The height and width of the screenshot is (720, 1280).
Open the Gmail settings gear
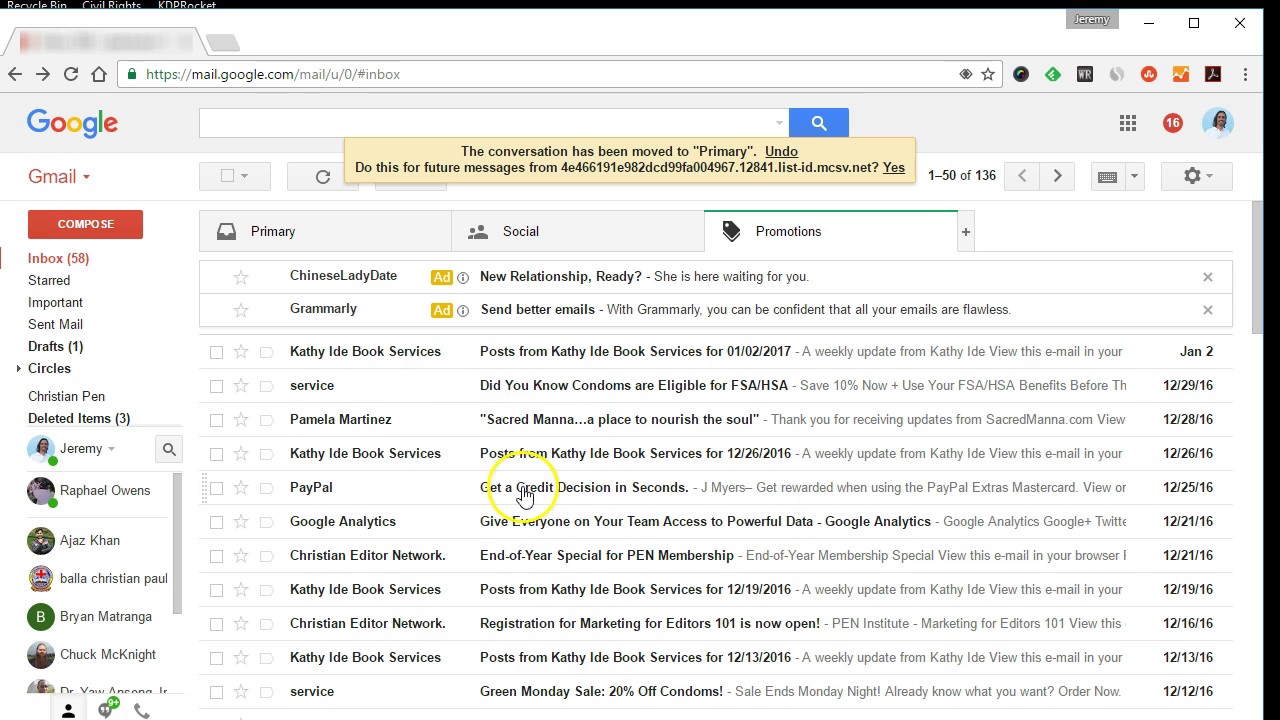point(1197,176)
